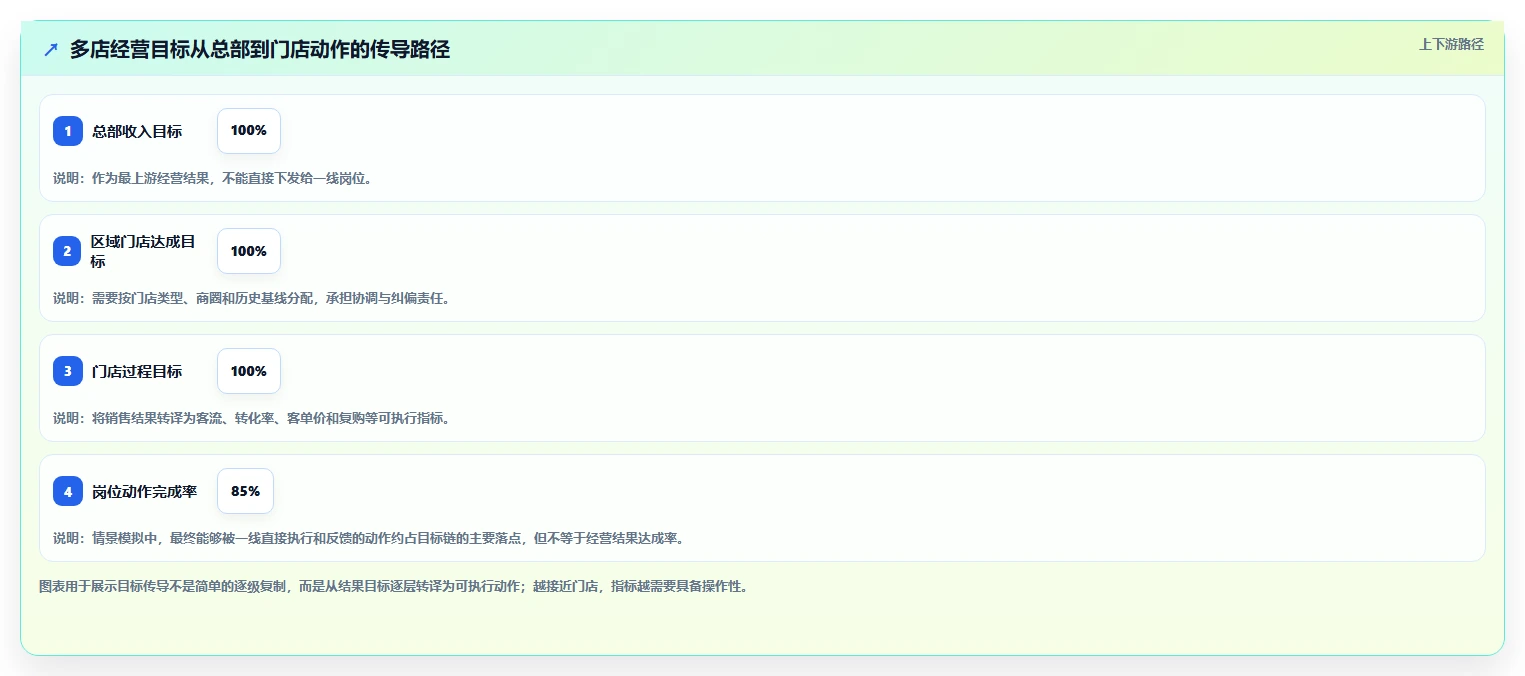Click the note starting 说明：需要按门店类型

251,298
